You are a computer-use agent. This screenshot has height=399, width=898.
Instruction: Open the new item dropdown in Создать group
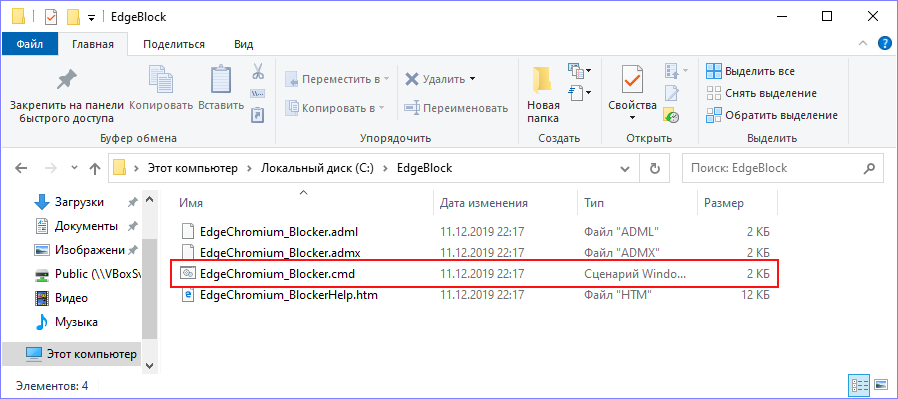(x=580, y=71)
